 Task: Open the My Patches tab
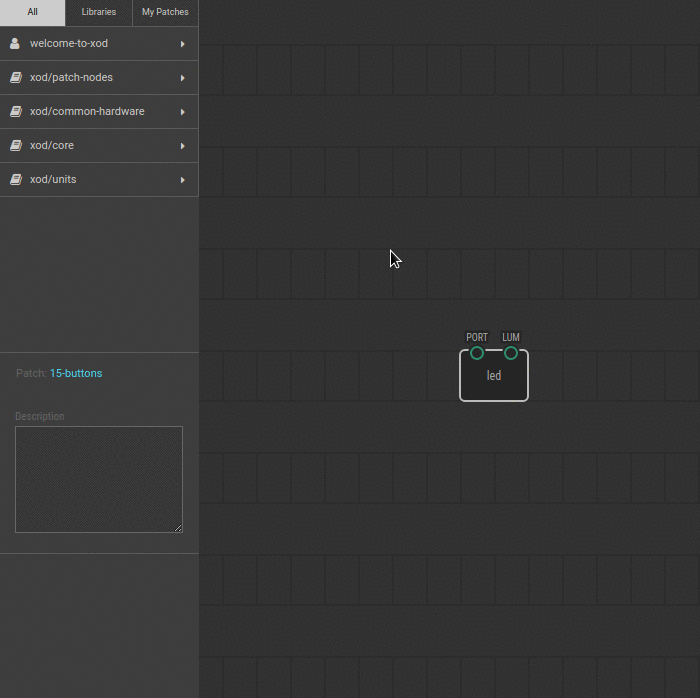click(x=165, y=12)
